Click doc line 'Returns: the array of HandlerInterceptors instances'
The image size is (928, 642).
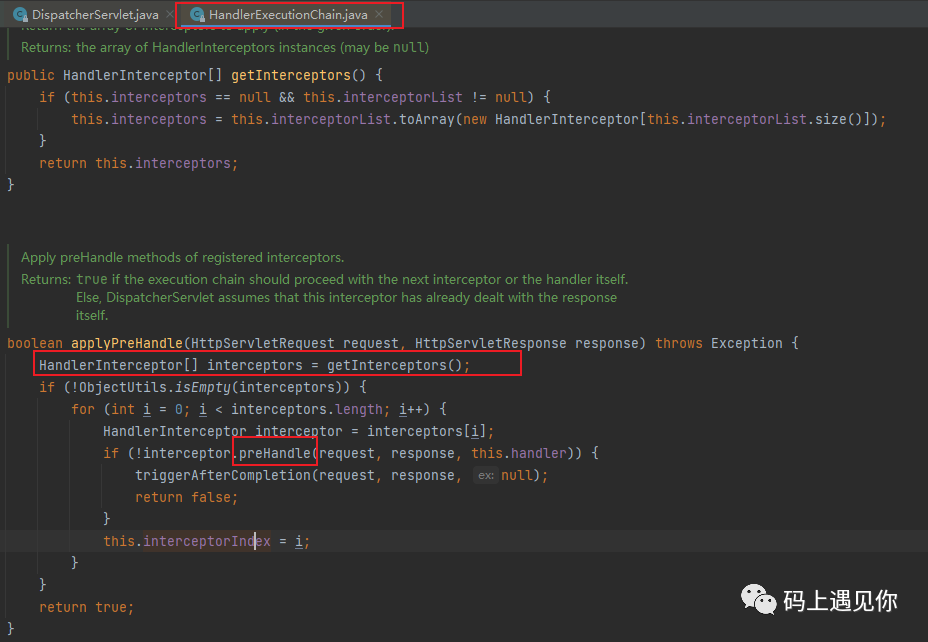coord(225,47)
